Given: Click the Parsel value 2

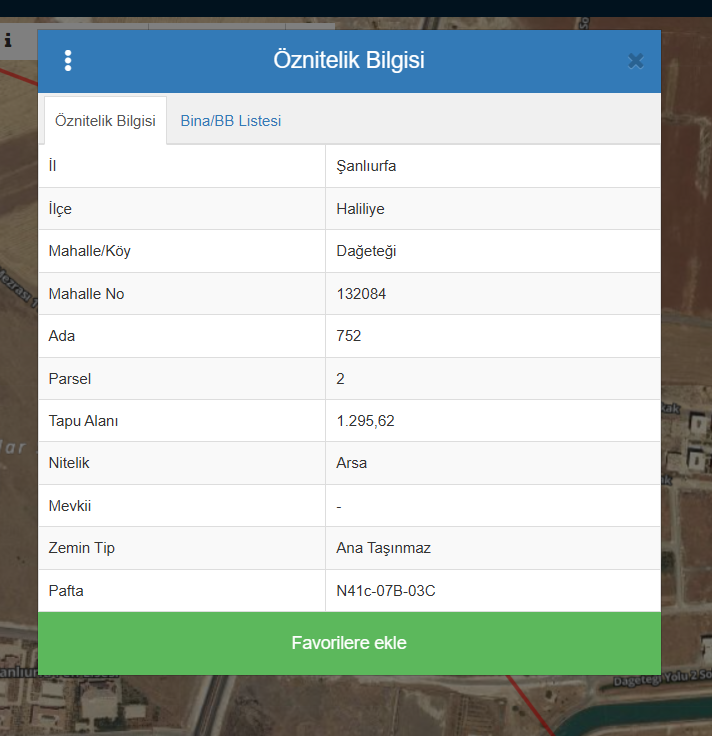Looking at the screenshot, I should click(x=341, y=379).
